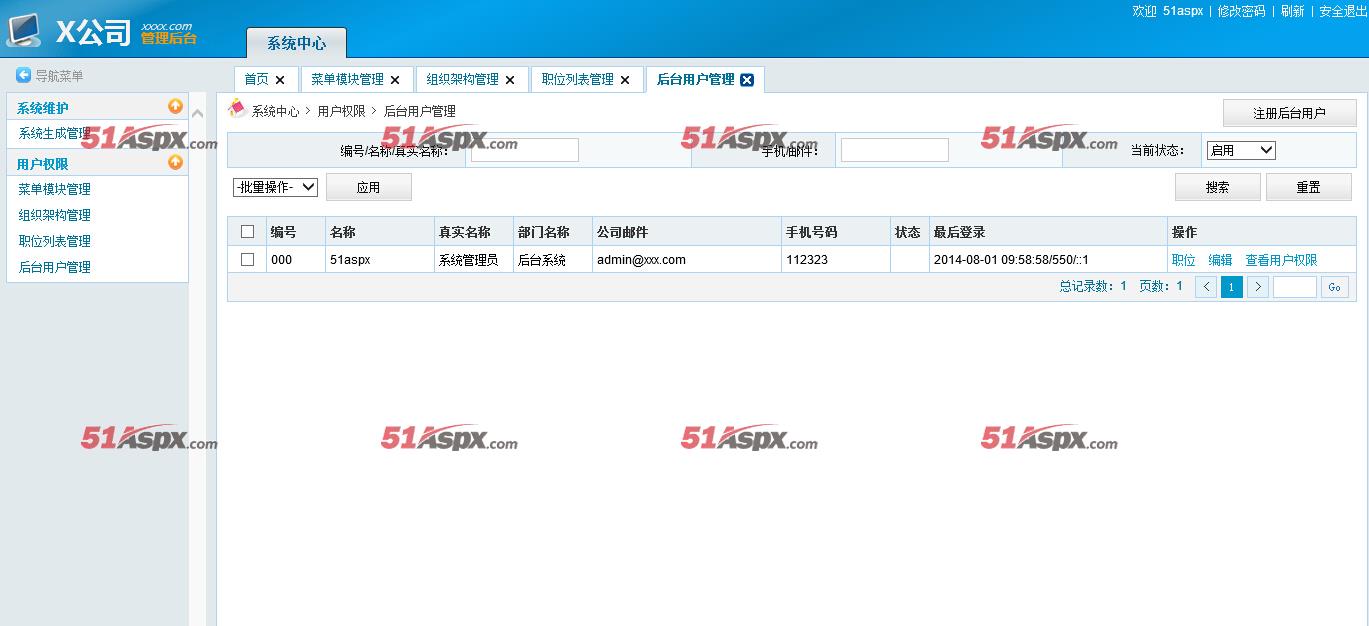Image resolution: width=1369 pixels, height=626 pixels.
Task: Click the 修改密码 link at top
Action: [x=1241, y=11]
